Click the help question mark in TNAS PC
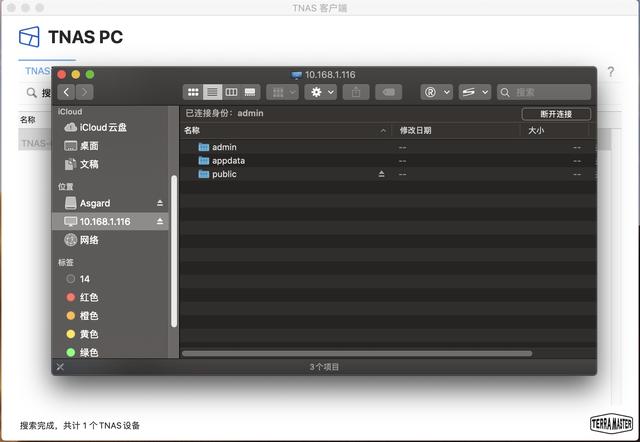Viewport: 640px width, 442px height. tap(611, 72)
